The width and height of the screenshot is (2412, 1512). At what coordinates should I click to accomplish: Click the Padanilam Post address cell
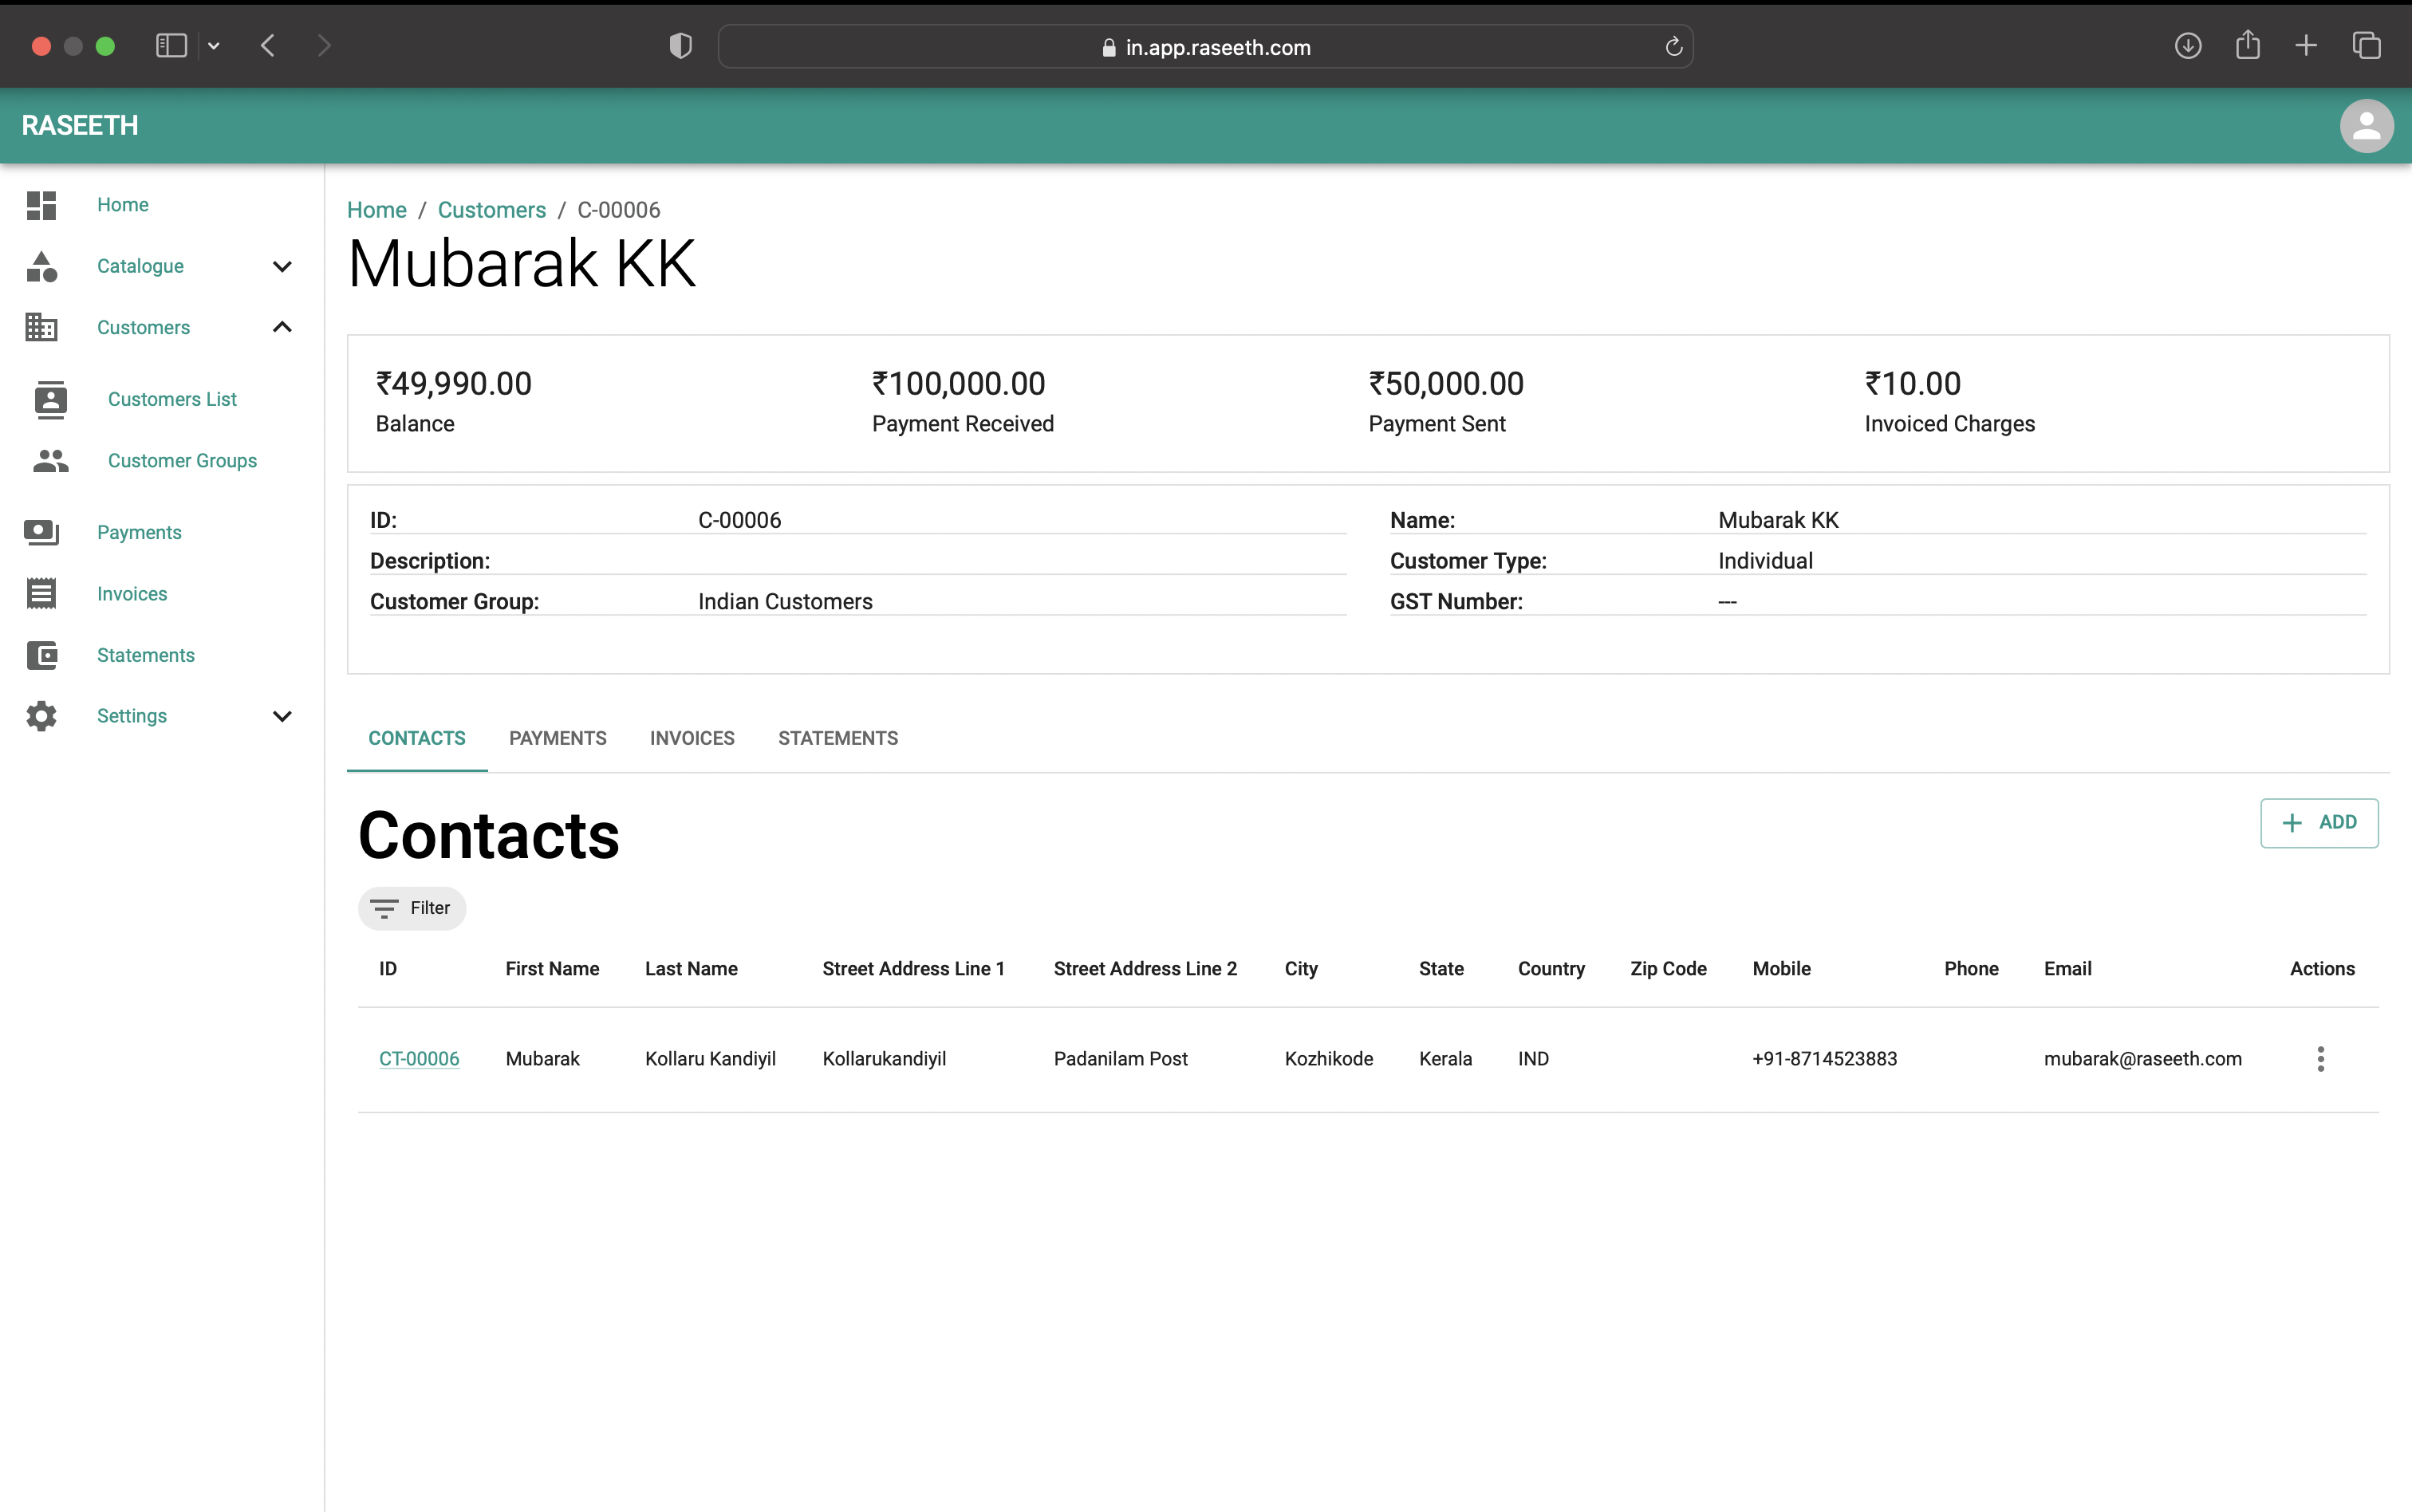tap(1120, 1059)
